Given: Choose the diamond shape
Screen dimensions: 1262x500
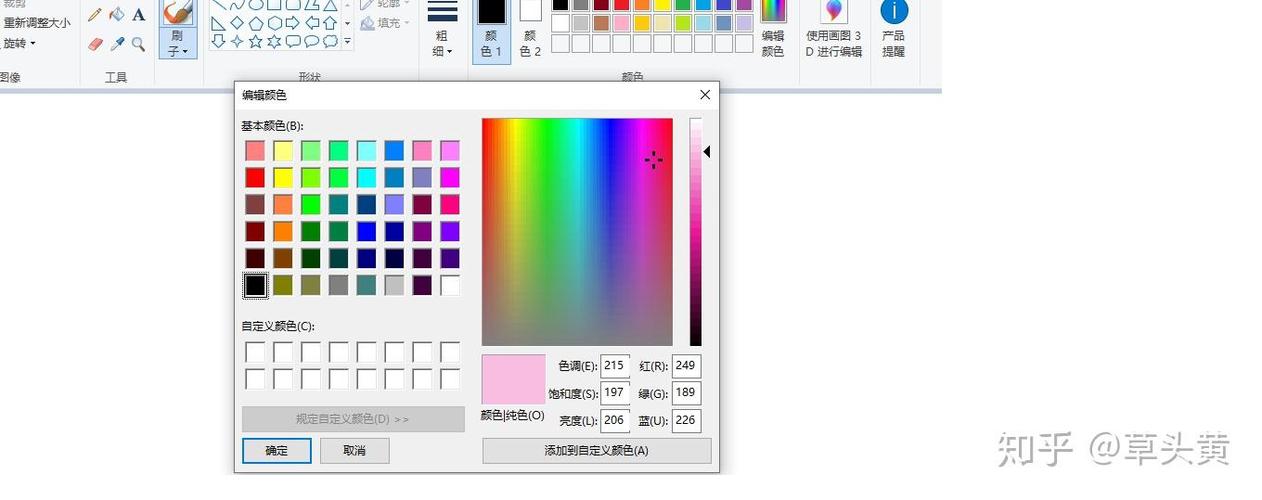Looking at the screenshot, I should (x=237, y=23).
